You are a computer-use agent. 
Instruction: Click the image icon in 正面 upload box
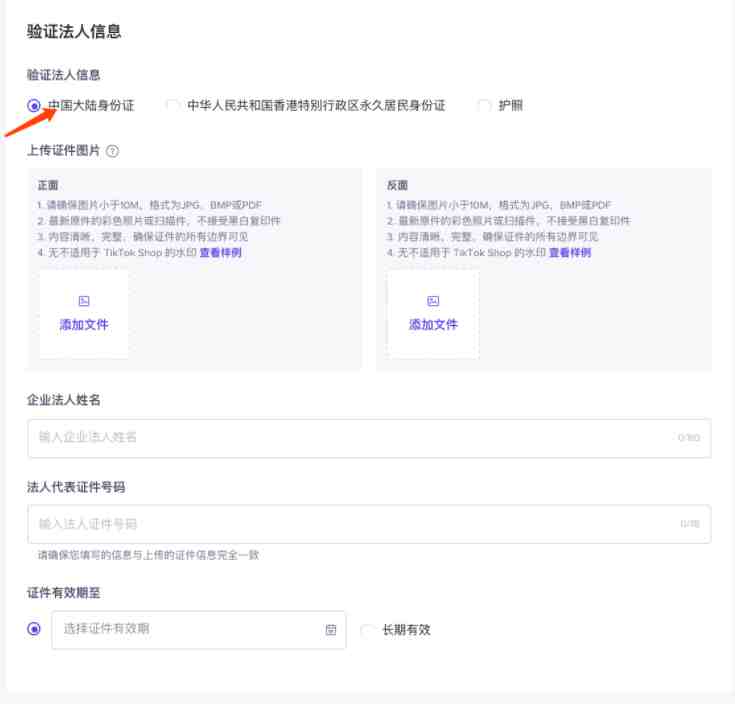[84, 301]
